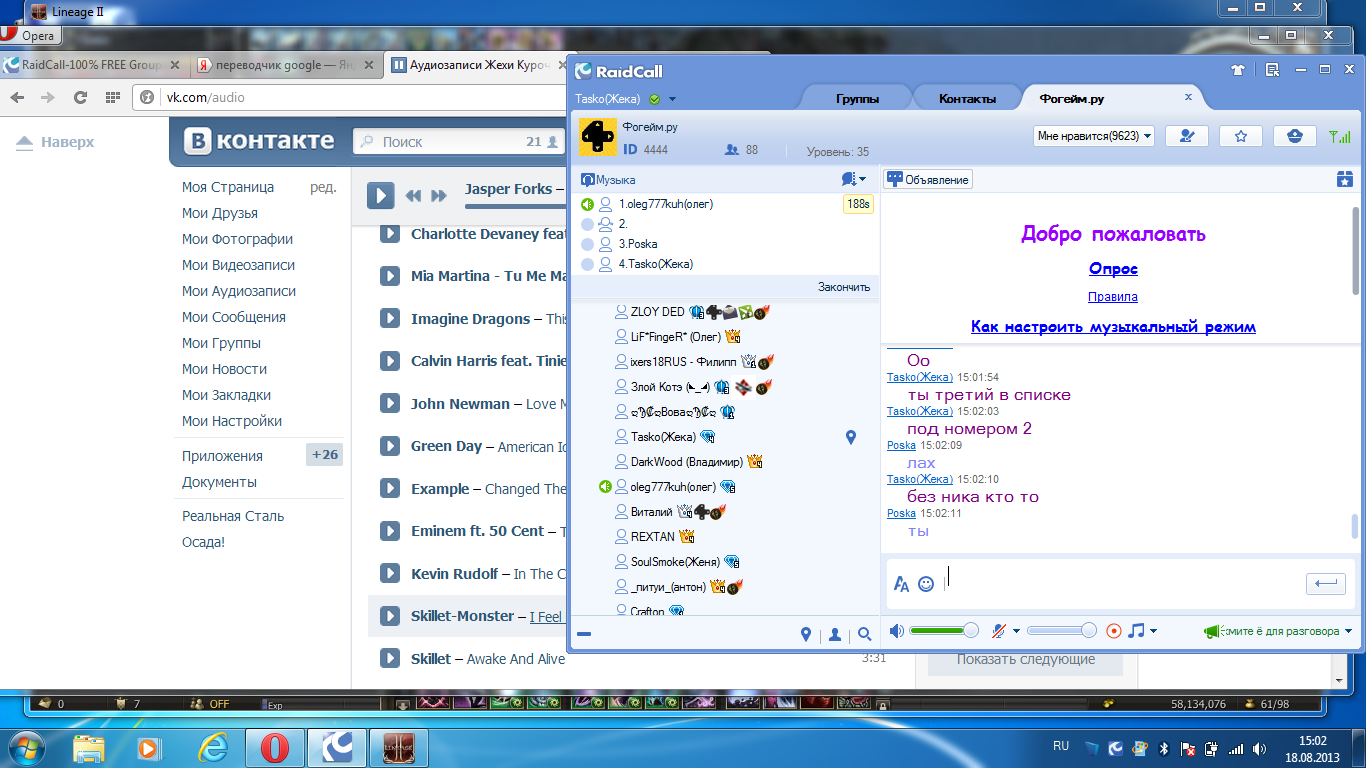Open the member list person icon
The image size is (1366, 768).
coord(835,634)
